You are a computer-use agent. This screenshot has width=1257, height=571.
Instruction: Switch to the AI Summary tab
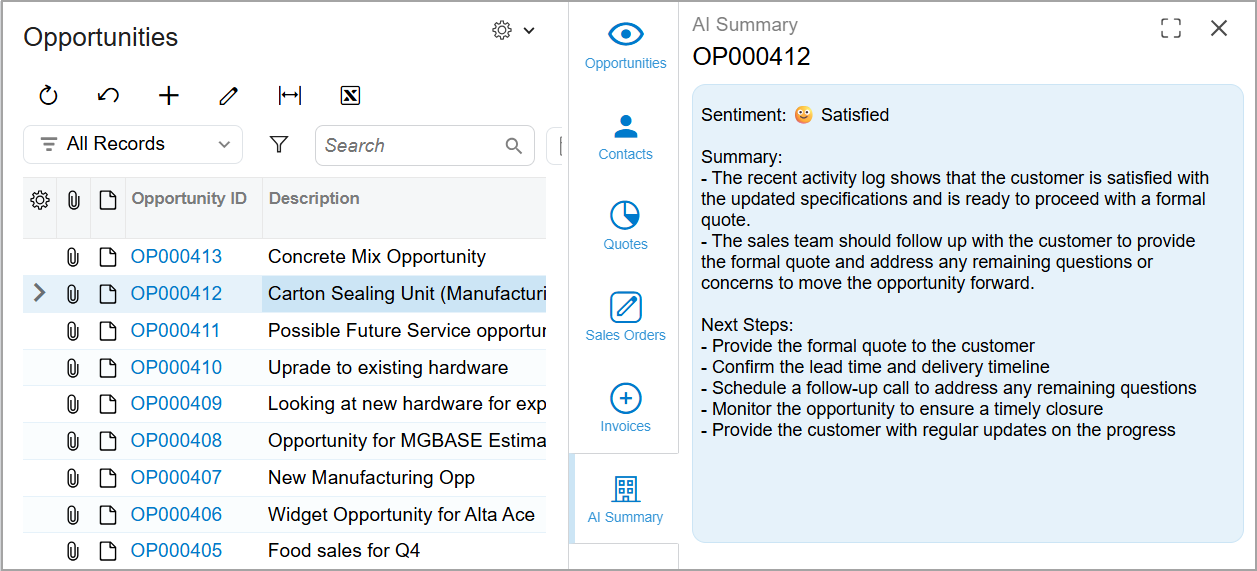625,499
